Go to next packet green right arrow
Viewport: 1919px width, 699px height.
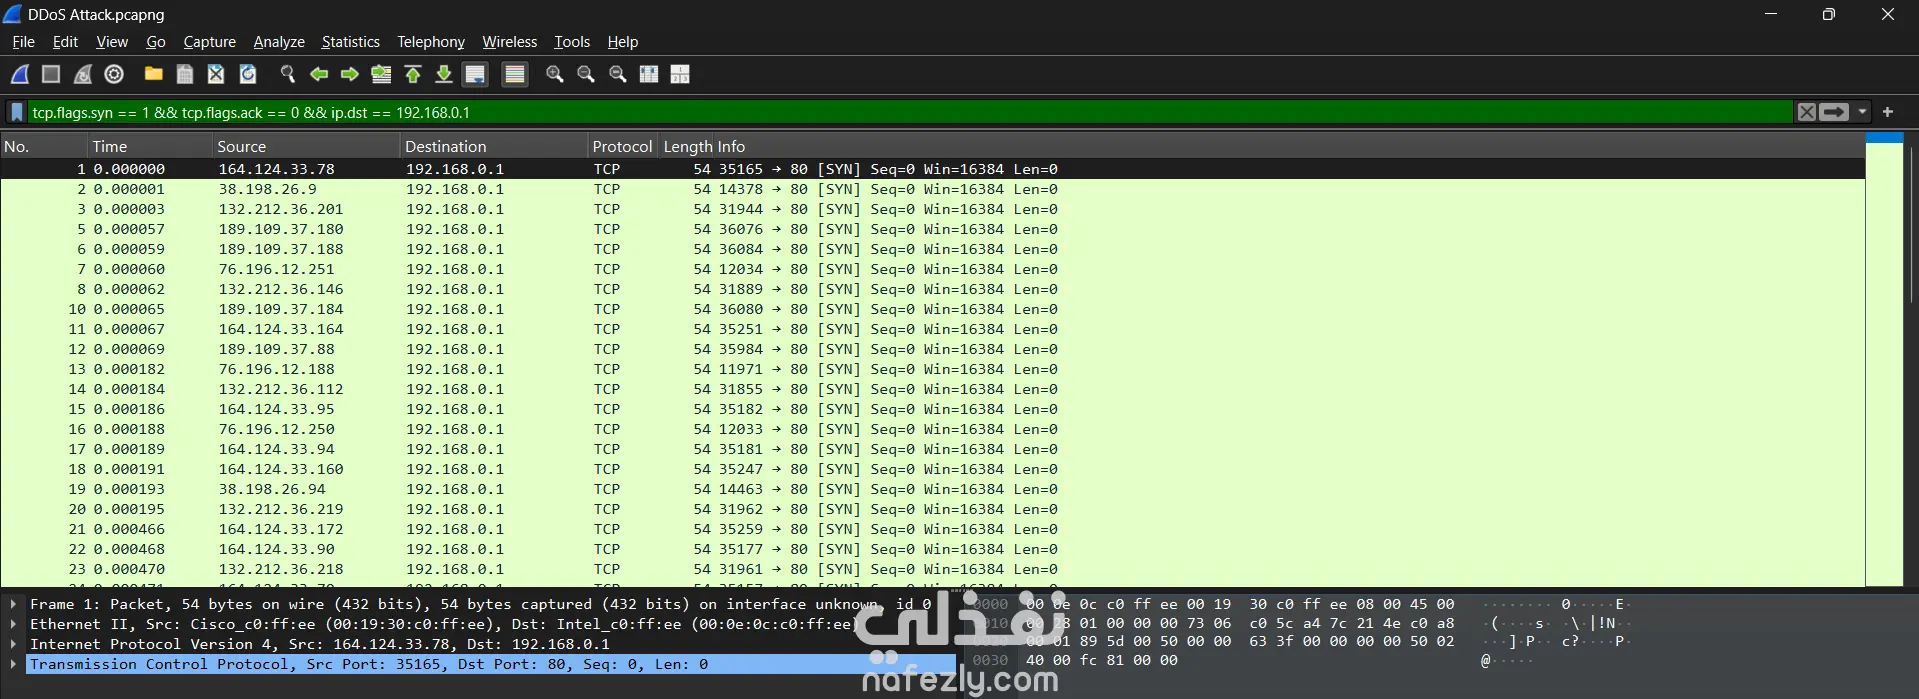click(350, 74)
